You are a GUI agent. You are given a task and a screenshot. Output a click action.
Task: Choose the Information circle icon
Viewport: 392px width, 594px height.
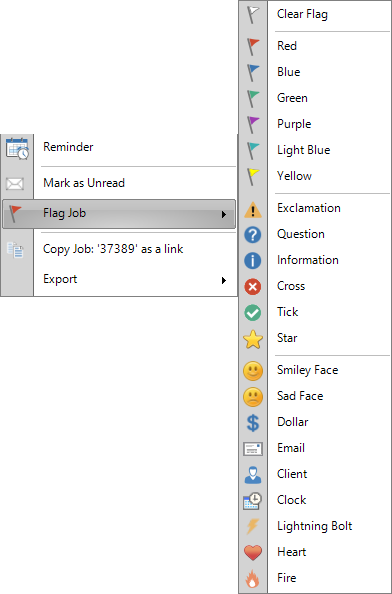click(x=253, y=261)
